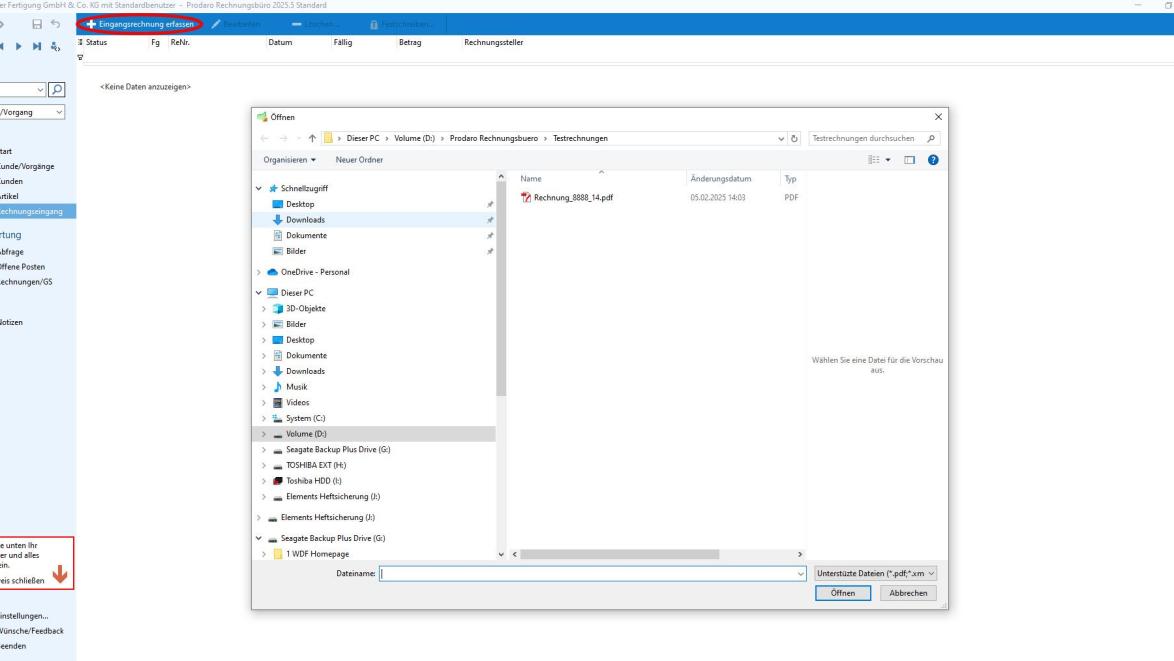Click the magnifier icon in Testrechnungen search box
This screenshot has width=1174, height=661.
tap(931, 138)
